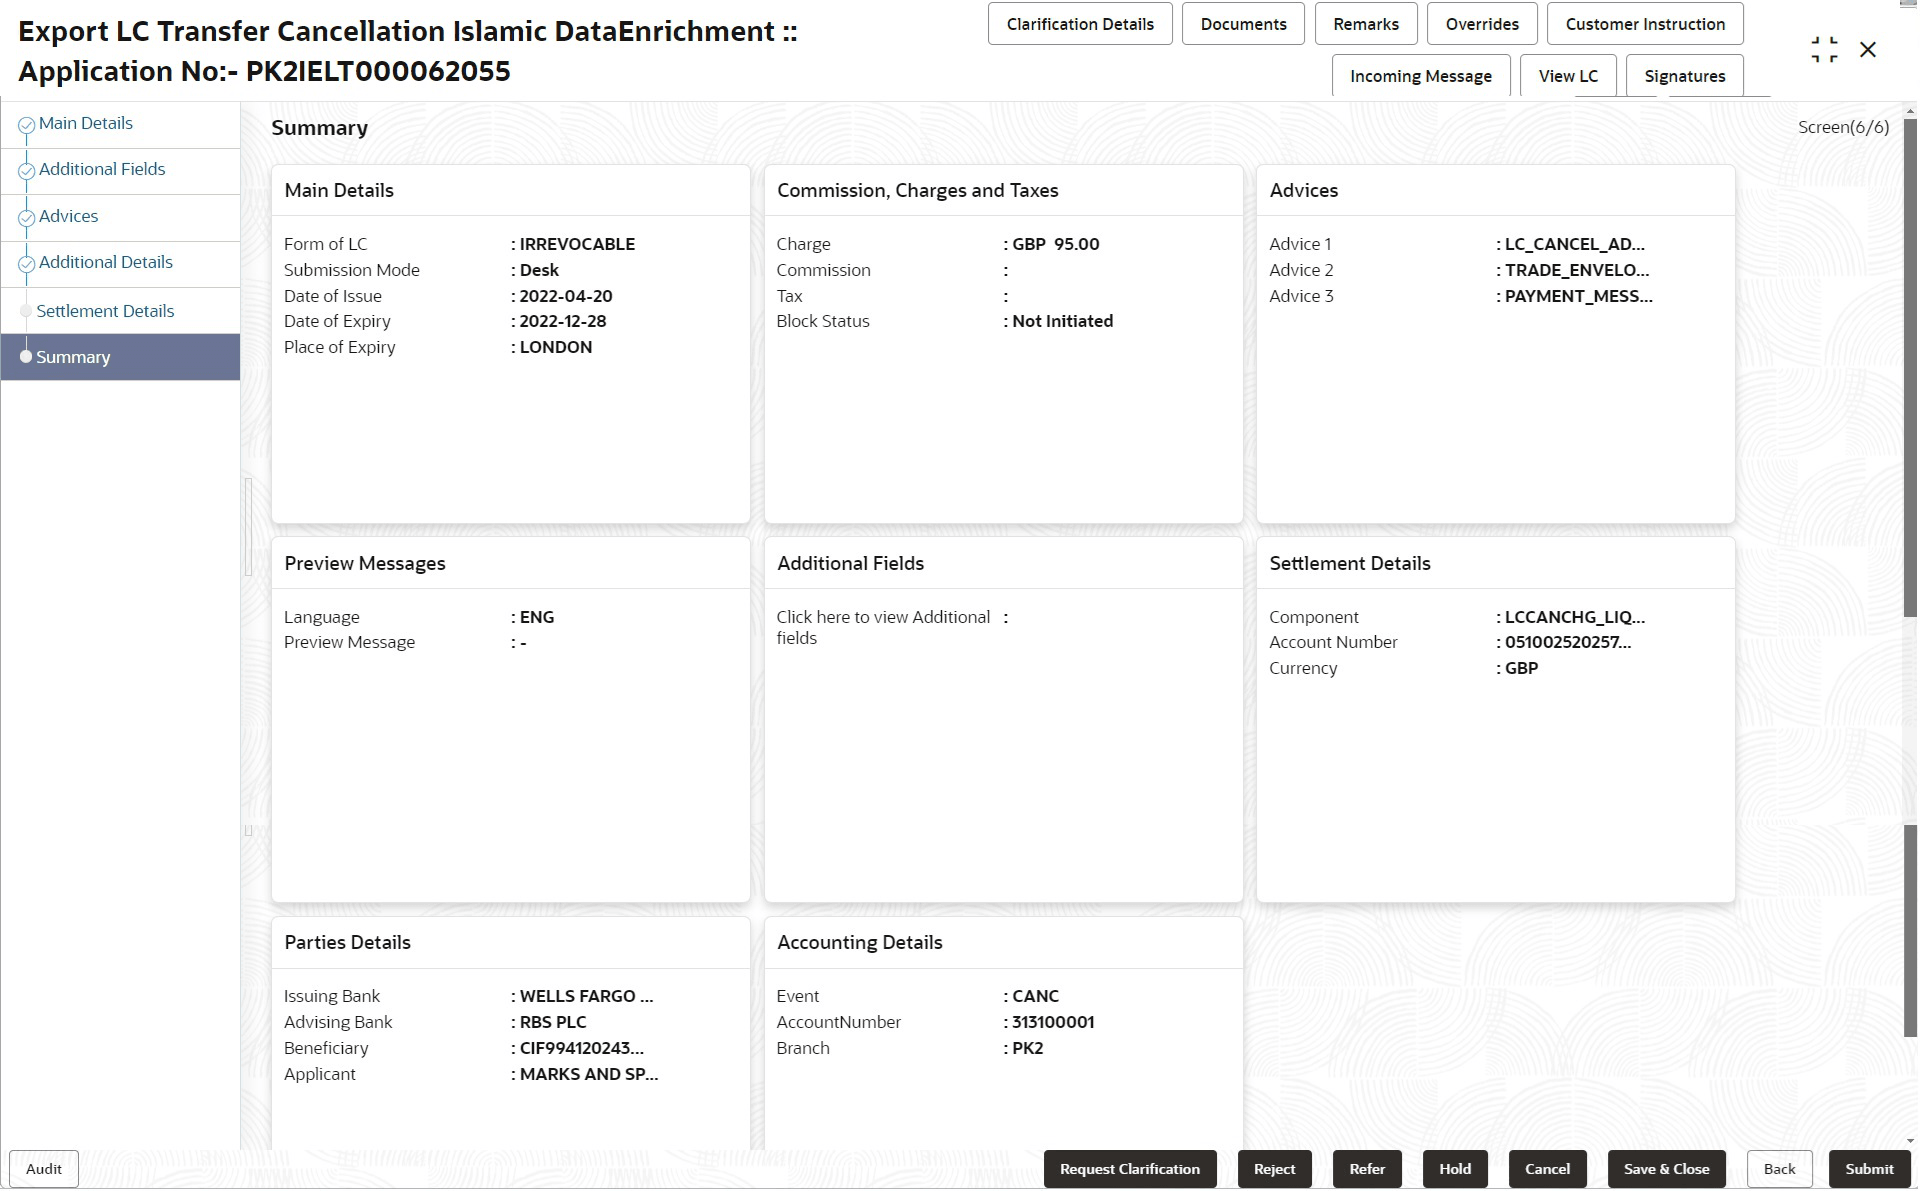Click the Main Details checkmark step icon

(x=27, y=125)
